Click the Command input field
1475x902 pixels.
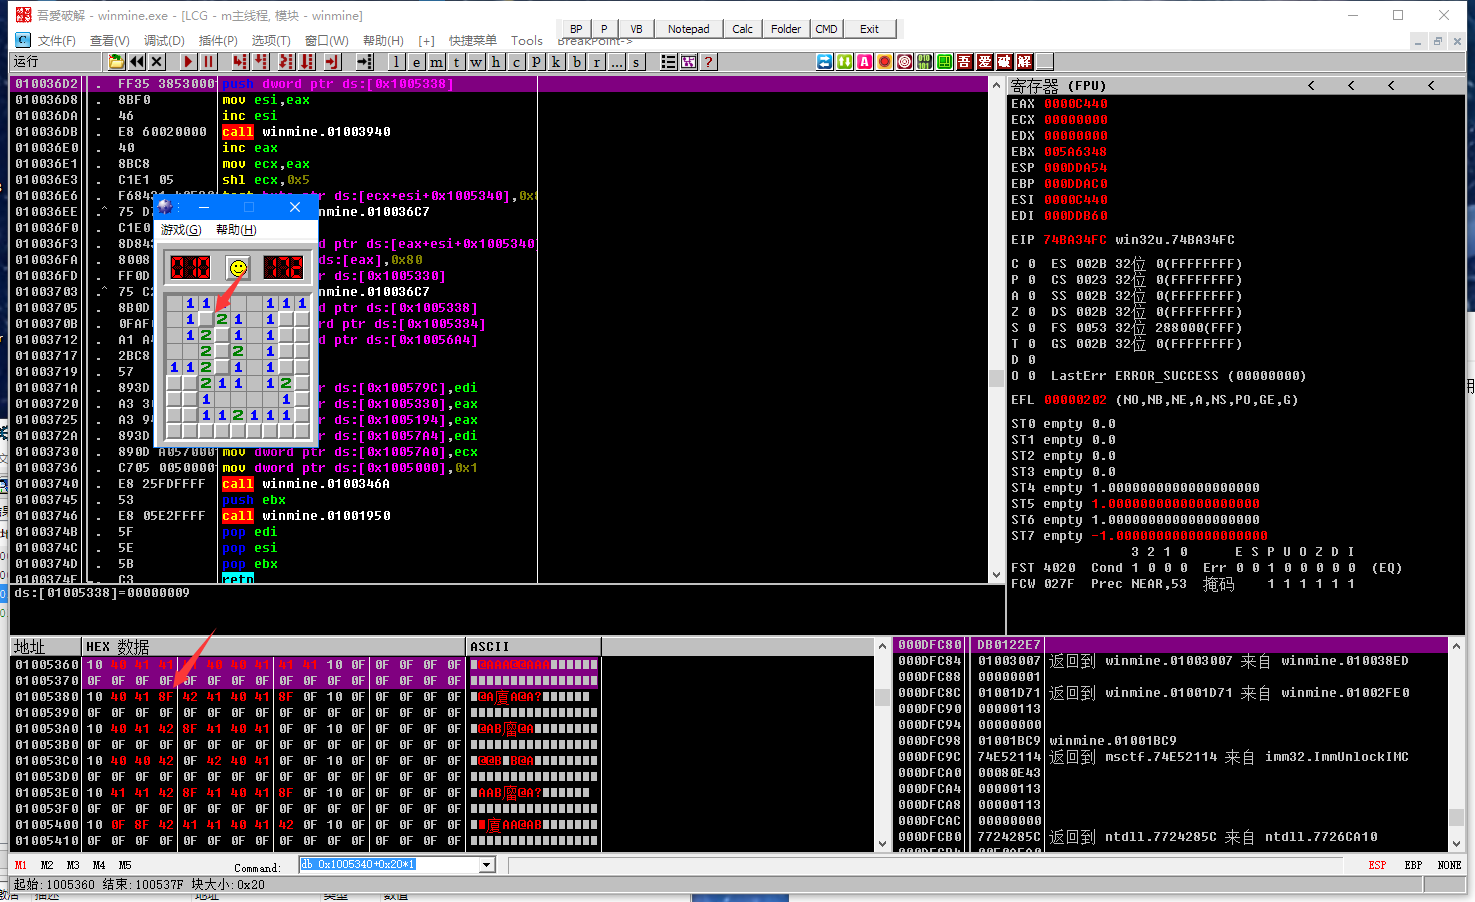(x=390, y=865)
